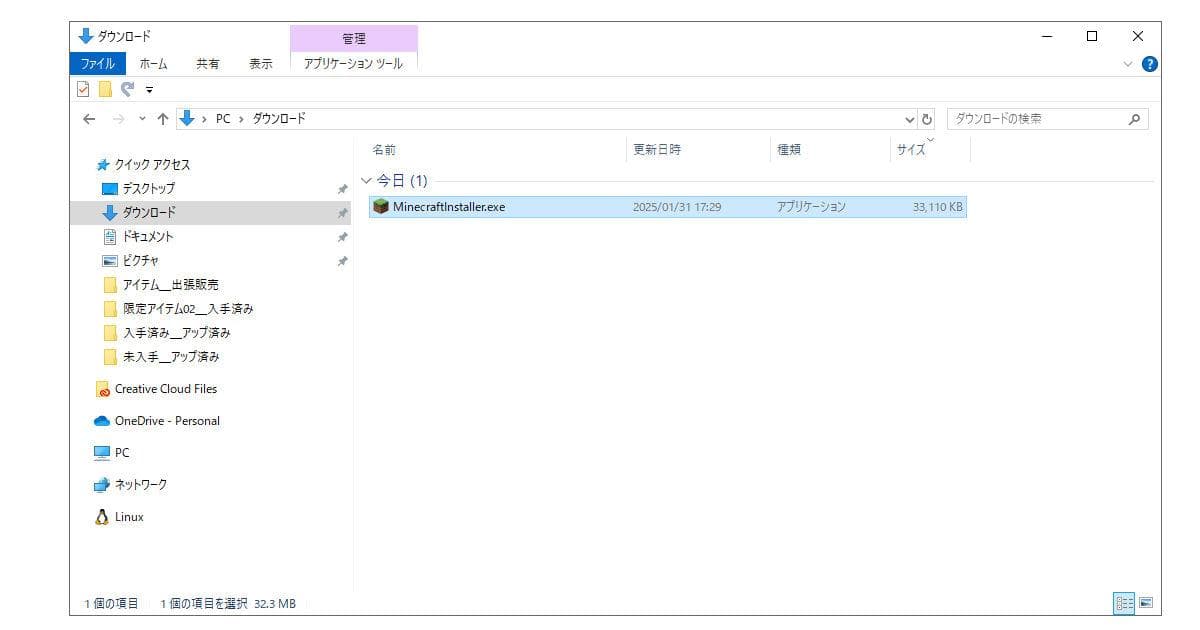Screen dimensions: 1200x630
Task: Open the recent locations dropdown
Action: [142, 118]
